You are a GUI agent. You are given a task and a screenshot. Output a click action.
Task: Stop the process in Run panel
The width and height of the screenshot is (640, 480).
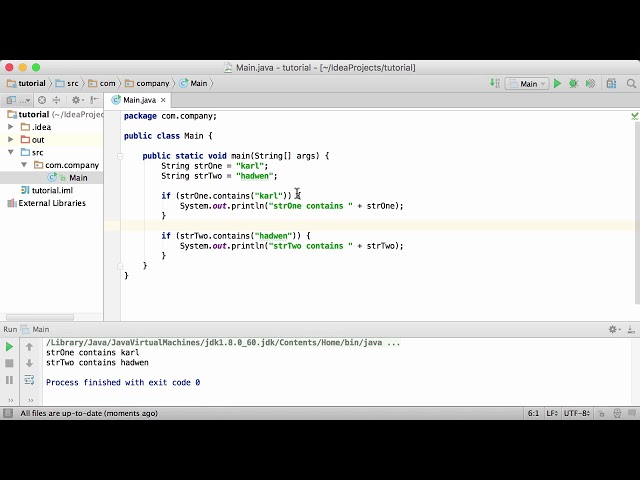9,363
